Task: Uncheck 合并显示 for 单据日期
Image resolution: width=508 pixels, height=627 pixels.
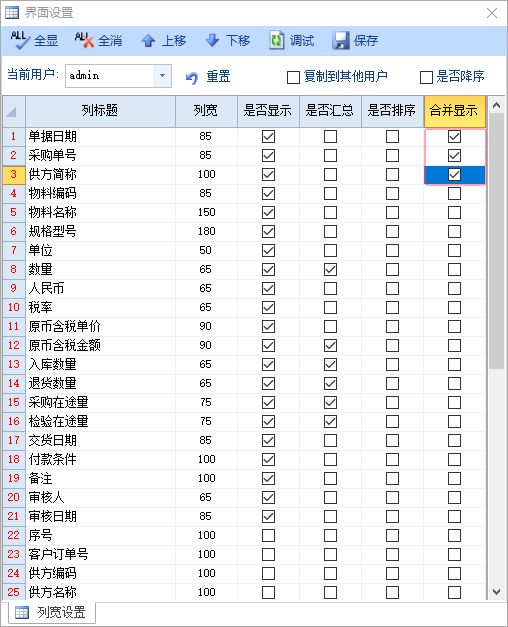Action: click(x=454, y=136)
